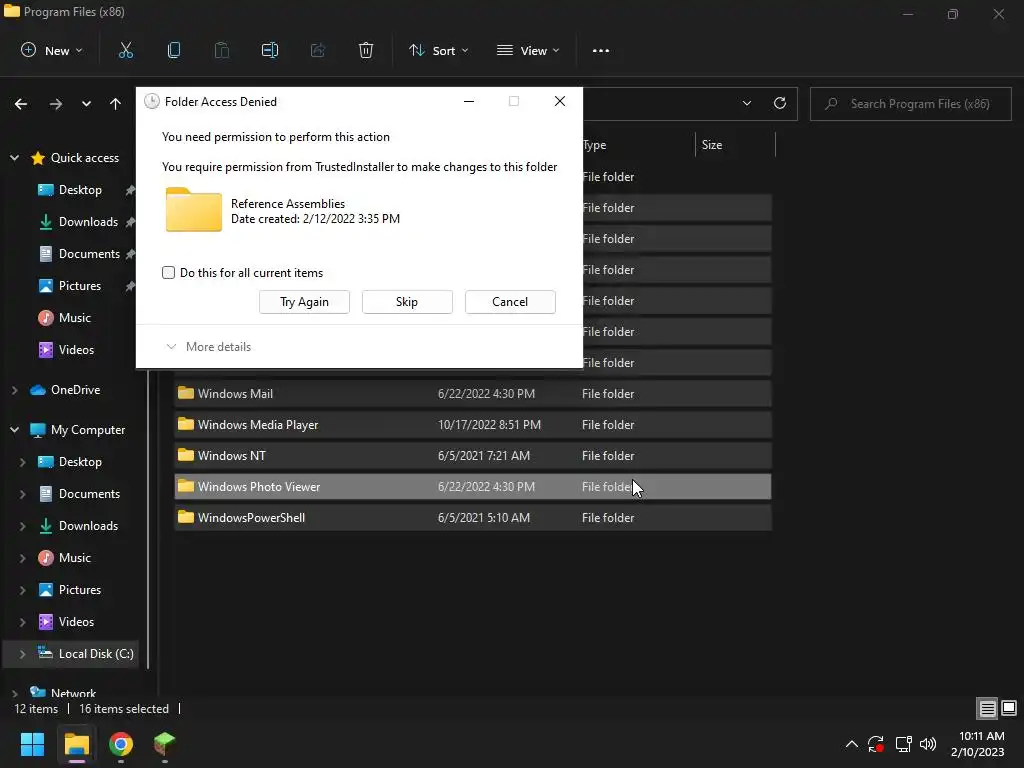Select Downloads under Quick access
The height and width of the screenshot is (768, 1024).
point(88,221)
